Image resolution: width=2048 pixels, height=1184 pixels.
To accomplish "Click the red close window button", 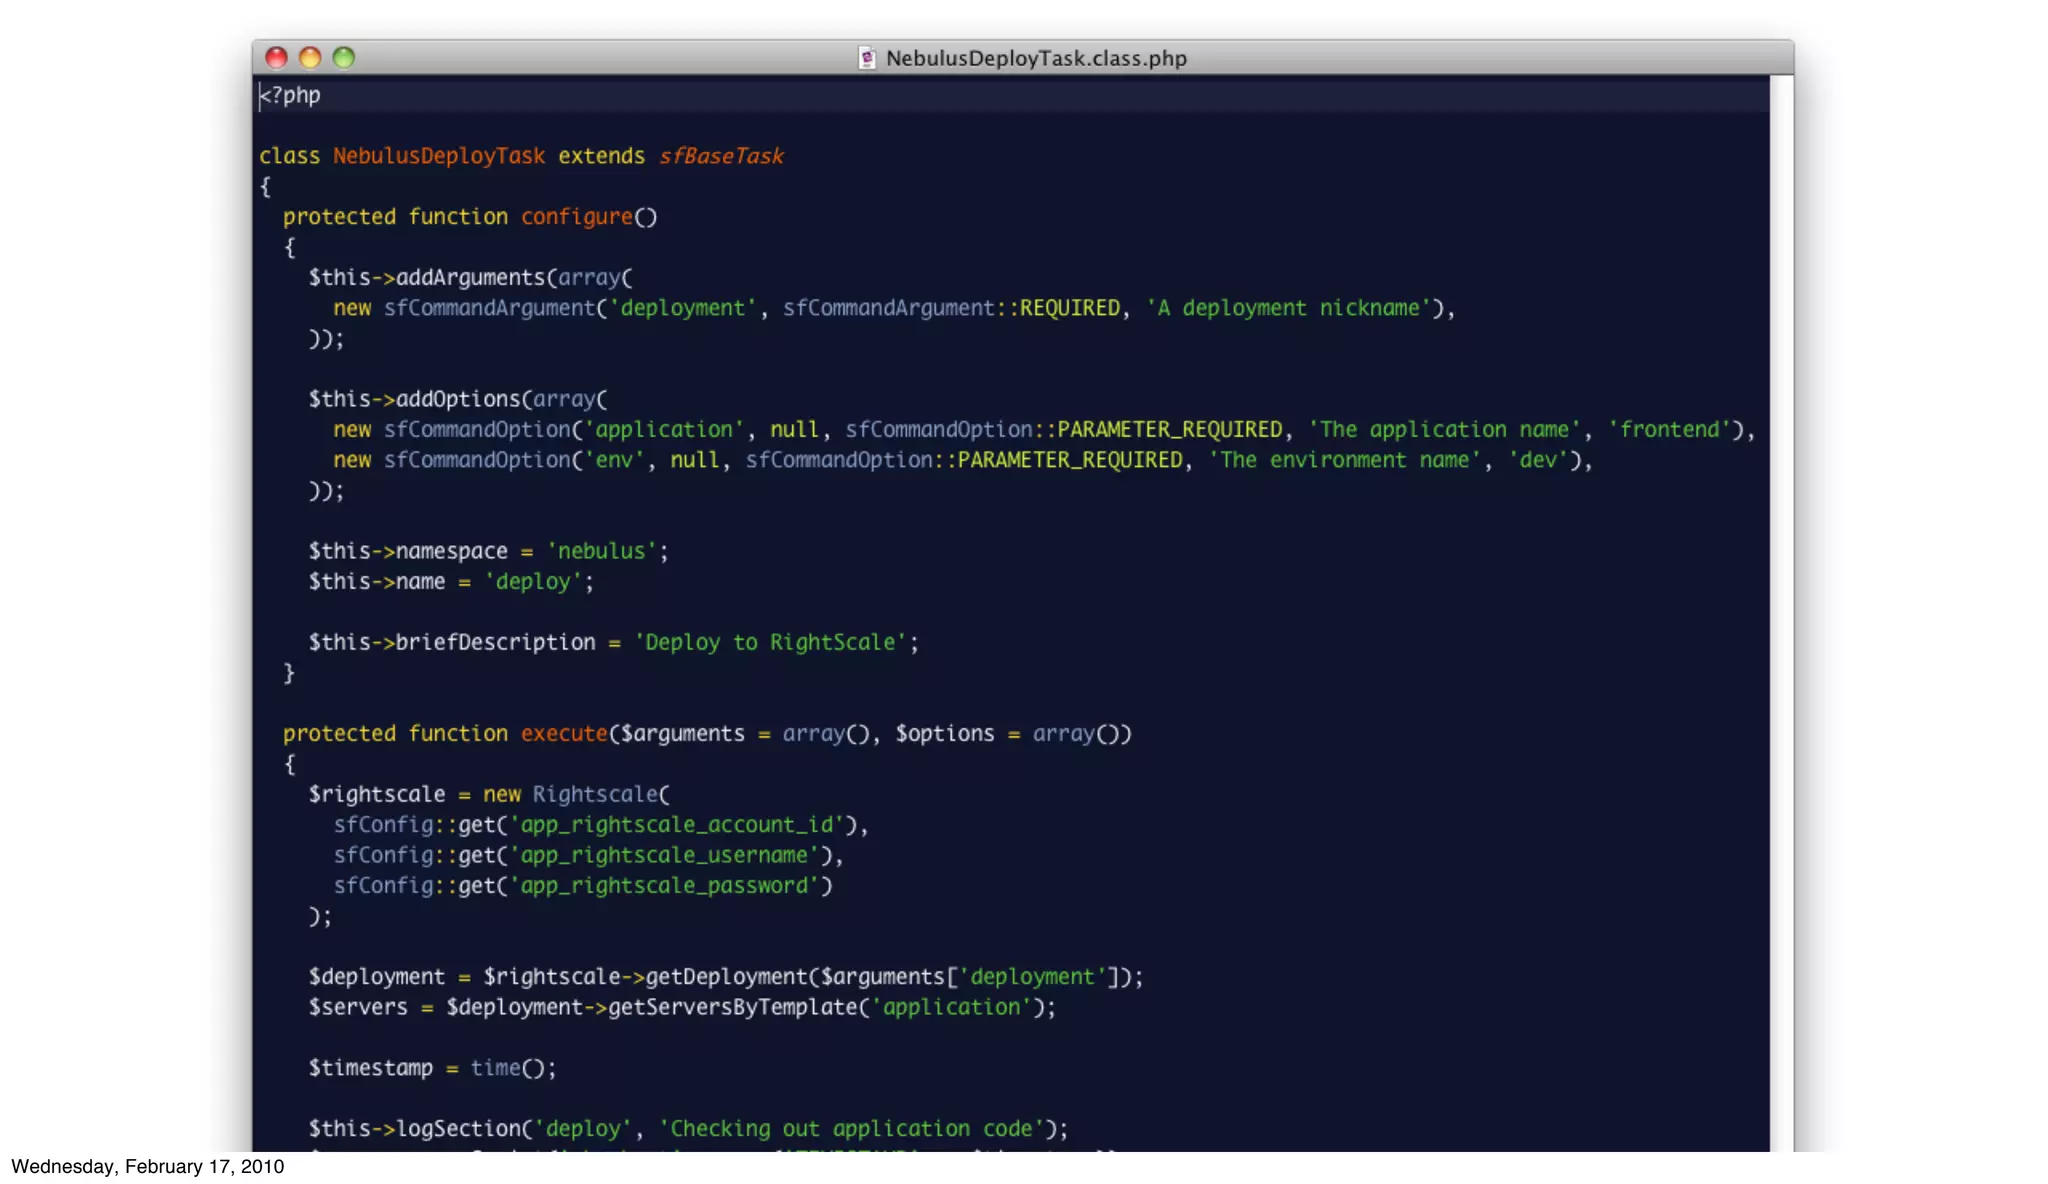I will point(277,58).
